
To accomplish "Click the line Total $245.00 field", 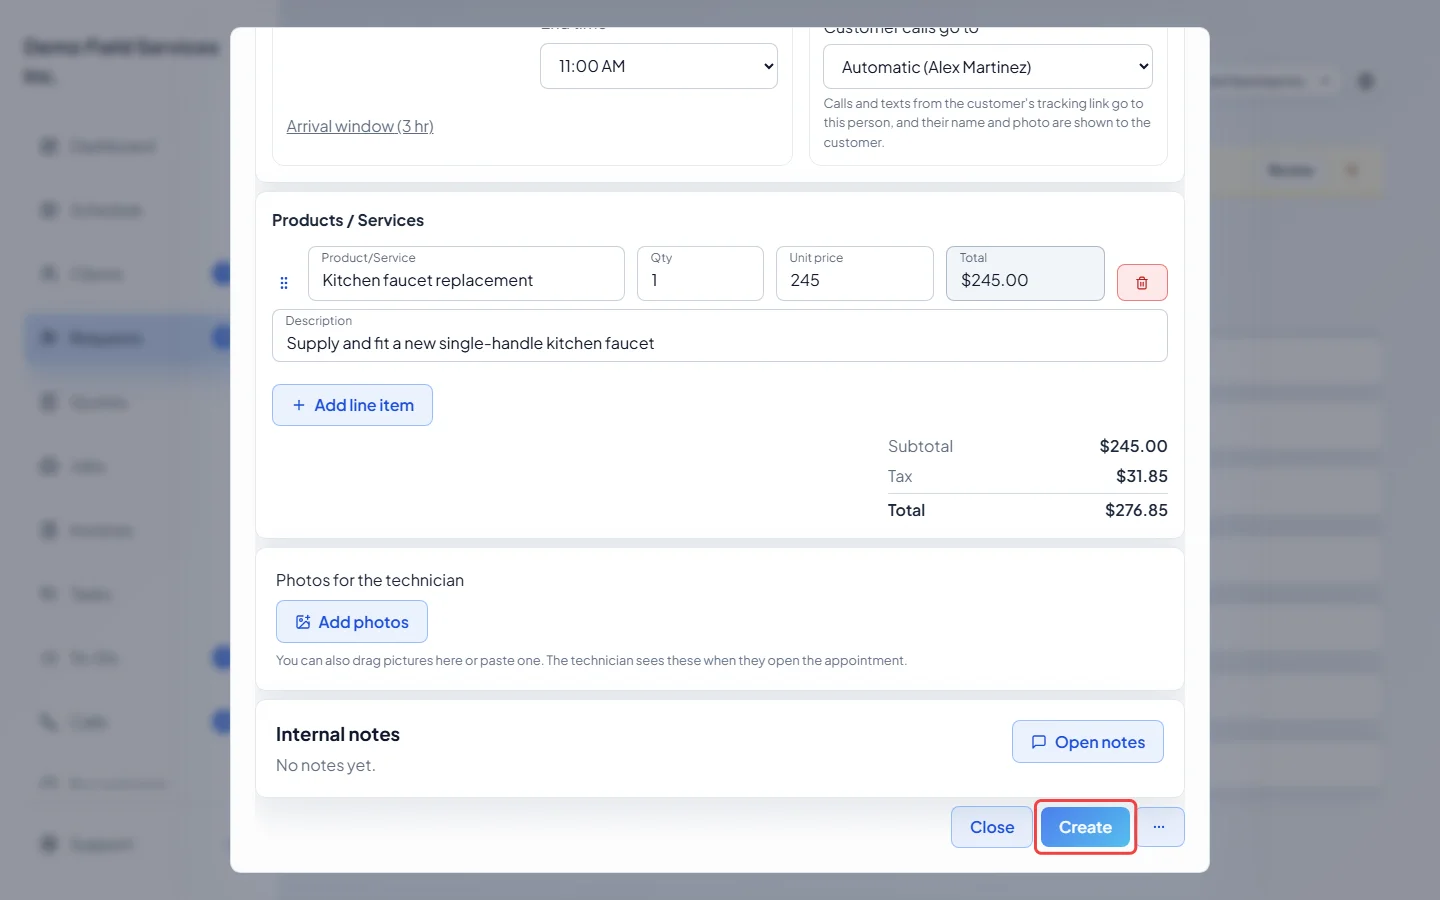I will click(1025, 273).
